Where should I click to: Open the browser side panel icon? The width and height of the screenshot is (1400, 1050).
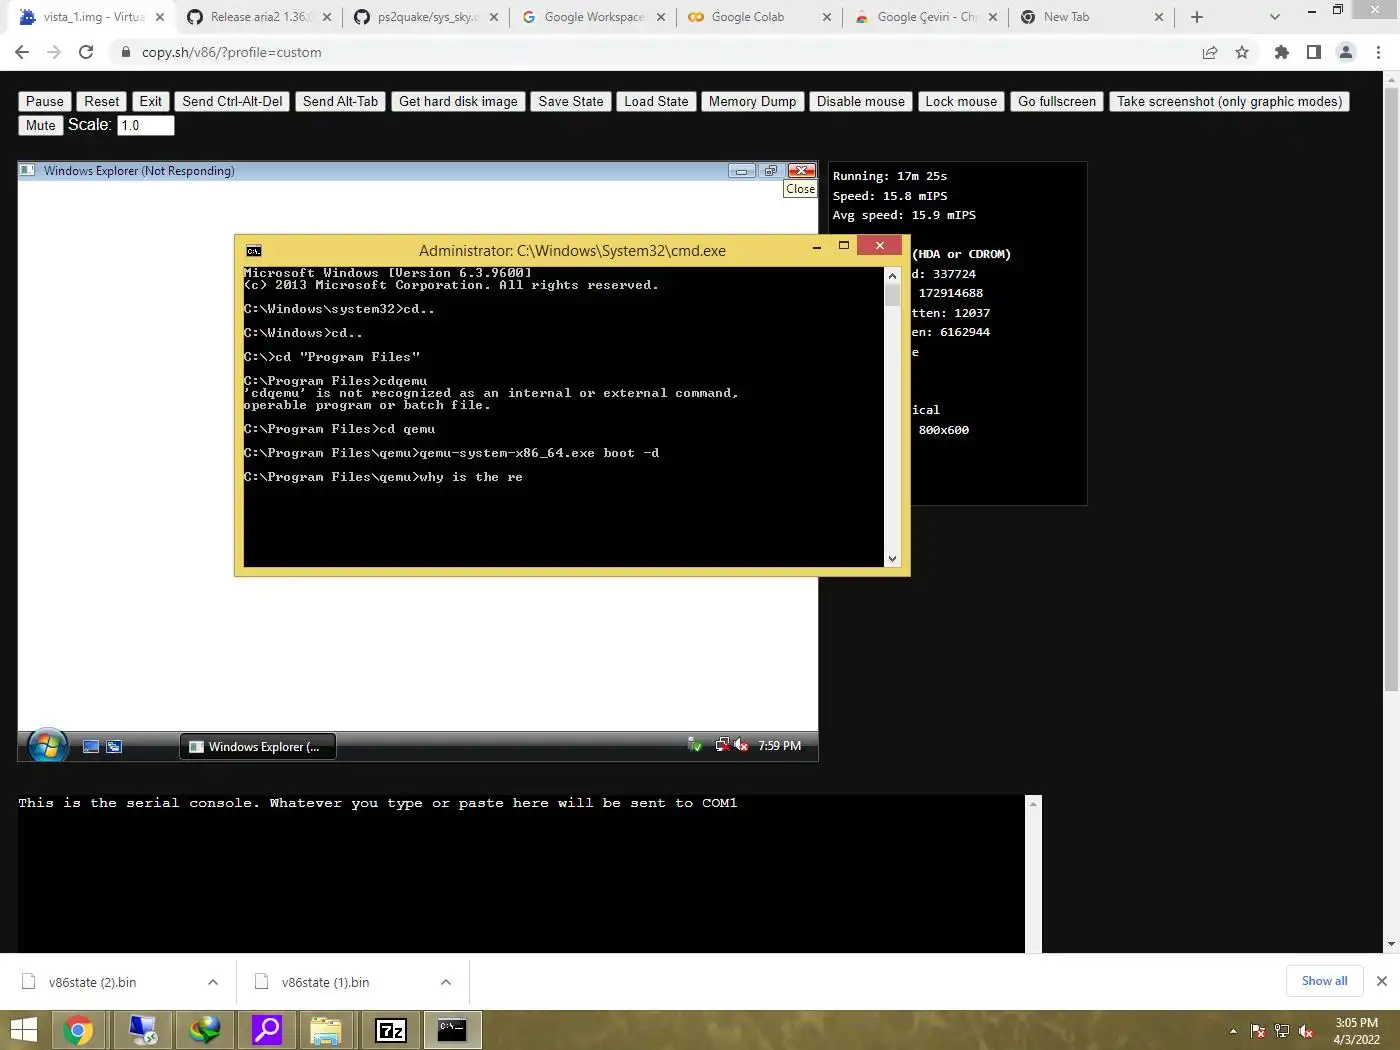tap(1314, 52)
